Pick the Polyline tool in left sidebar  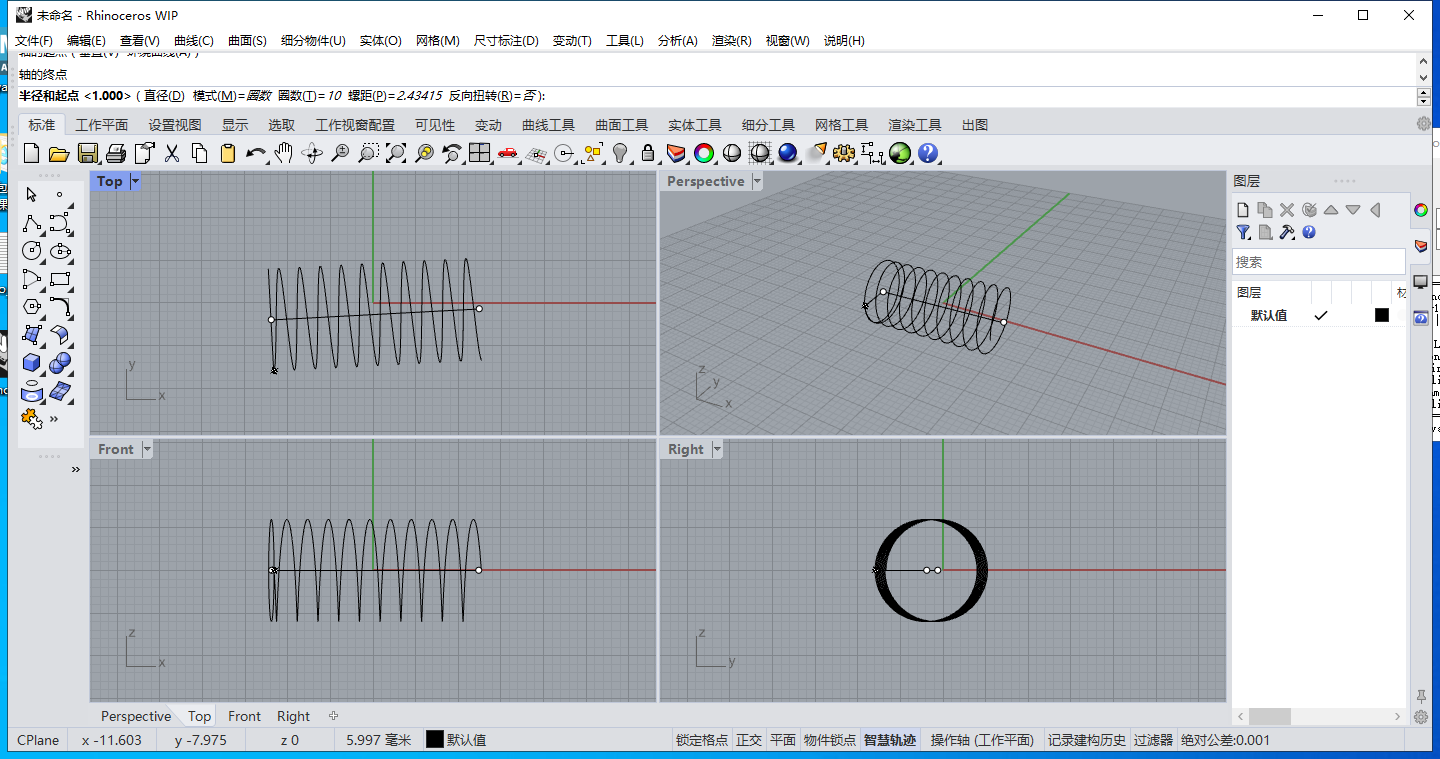32,222
